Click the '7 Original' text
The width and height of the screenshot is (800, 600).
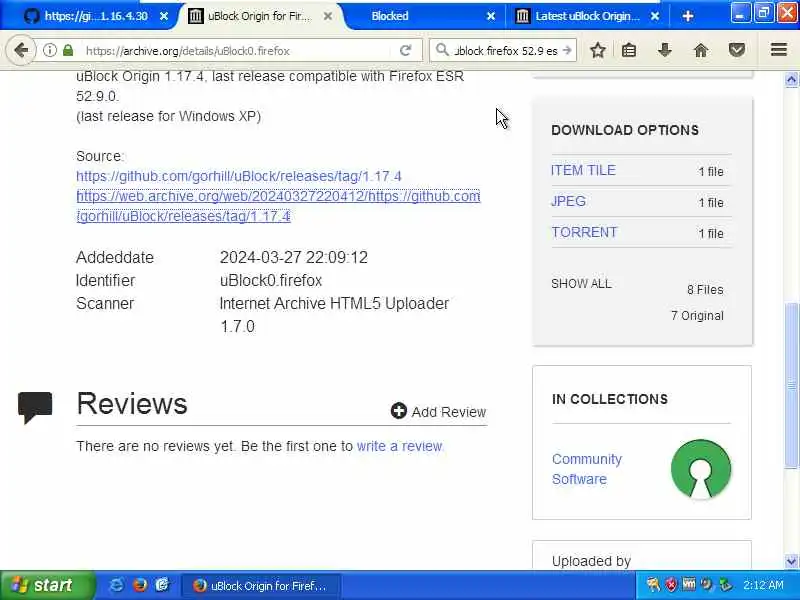697,316
